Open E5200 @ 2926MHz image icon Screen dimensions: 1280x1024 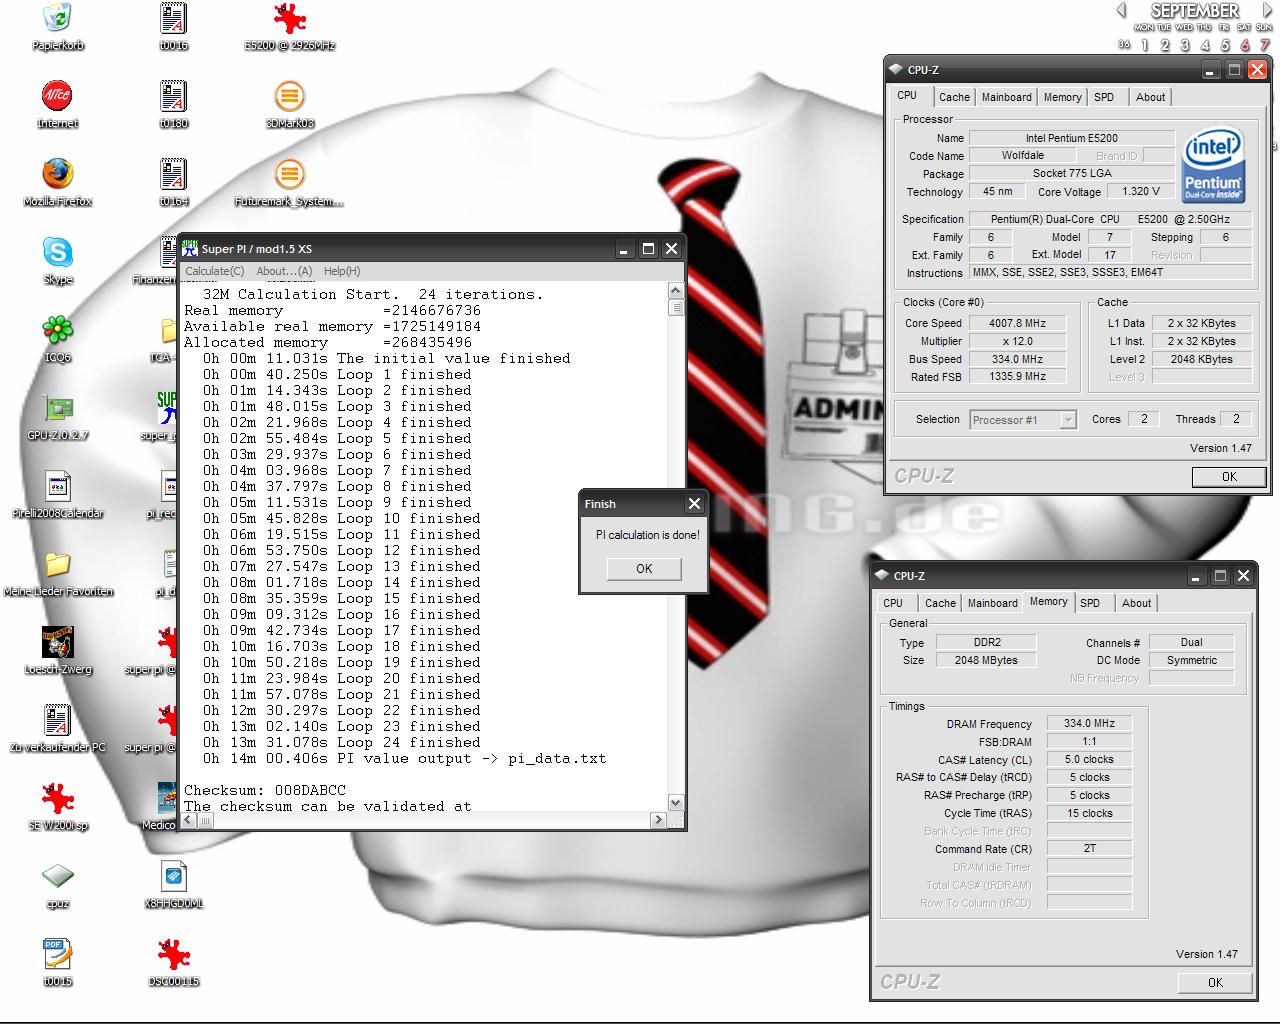(x=290, y=18)
